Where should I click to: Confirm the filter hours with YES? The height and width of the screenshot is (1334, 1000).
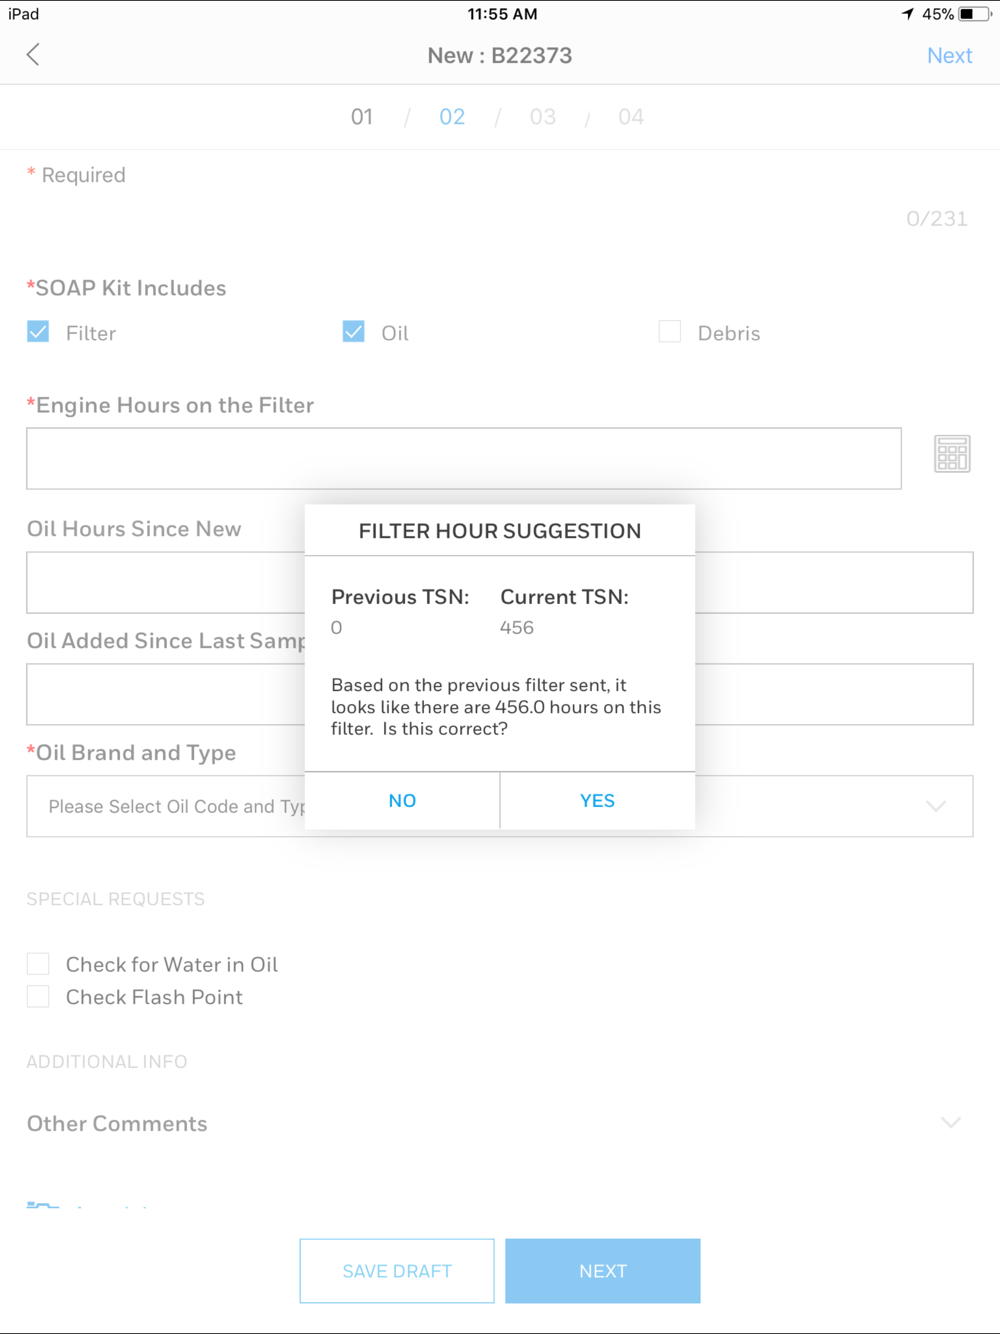tap(597, 801)
